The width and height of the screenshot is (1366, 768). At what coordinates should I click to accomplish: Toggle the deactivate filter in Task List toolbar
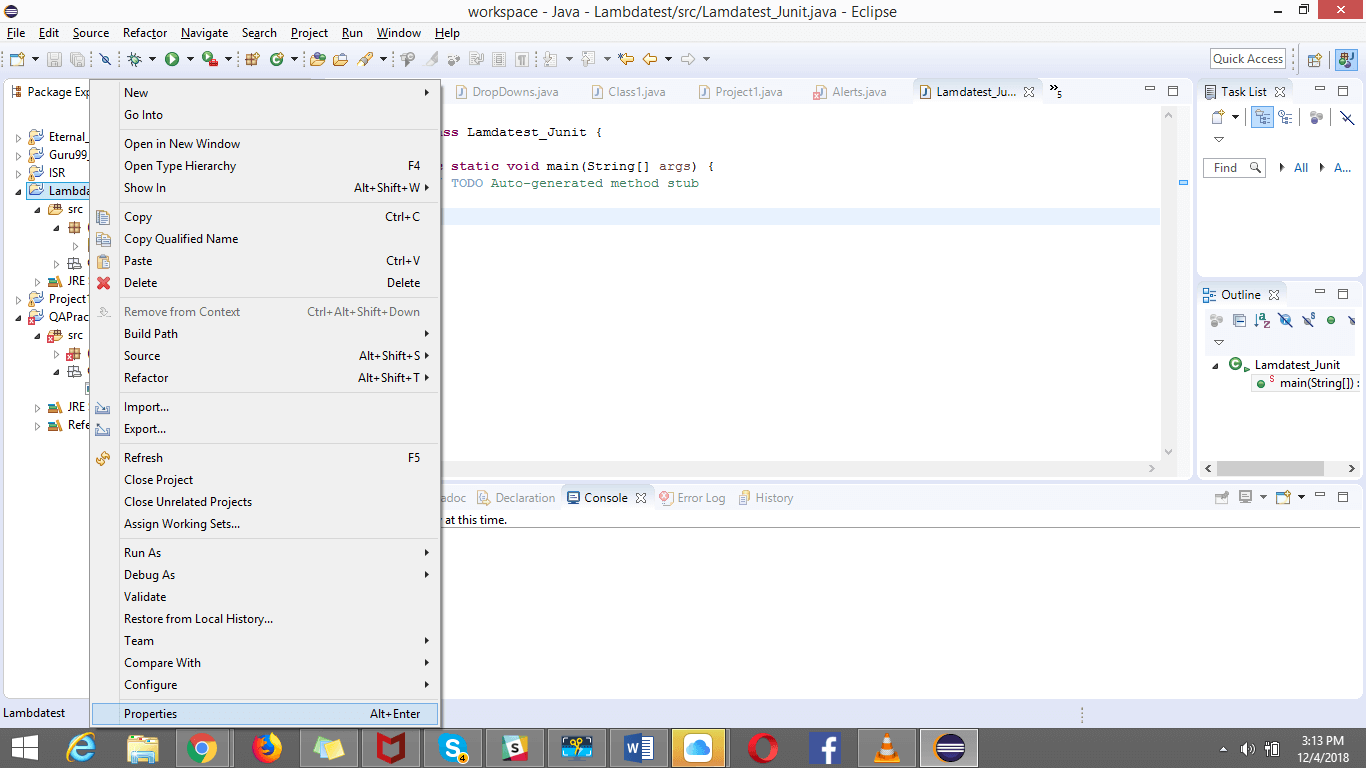pyautogui.click(x=1347, y=117)
